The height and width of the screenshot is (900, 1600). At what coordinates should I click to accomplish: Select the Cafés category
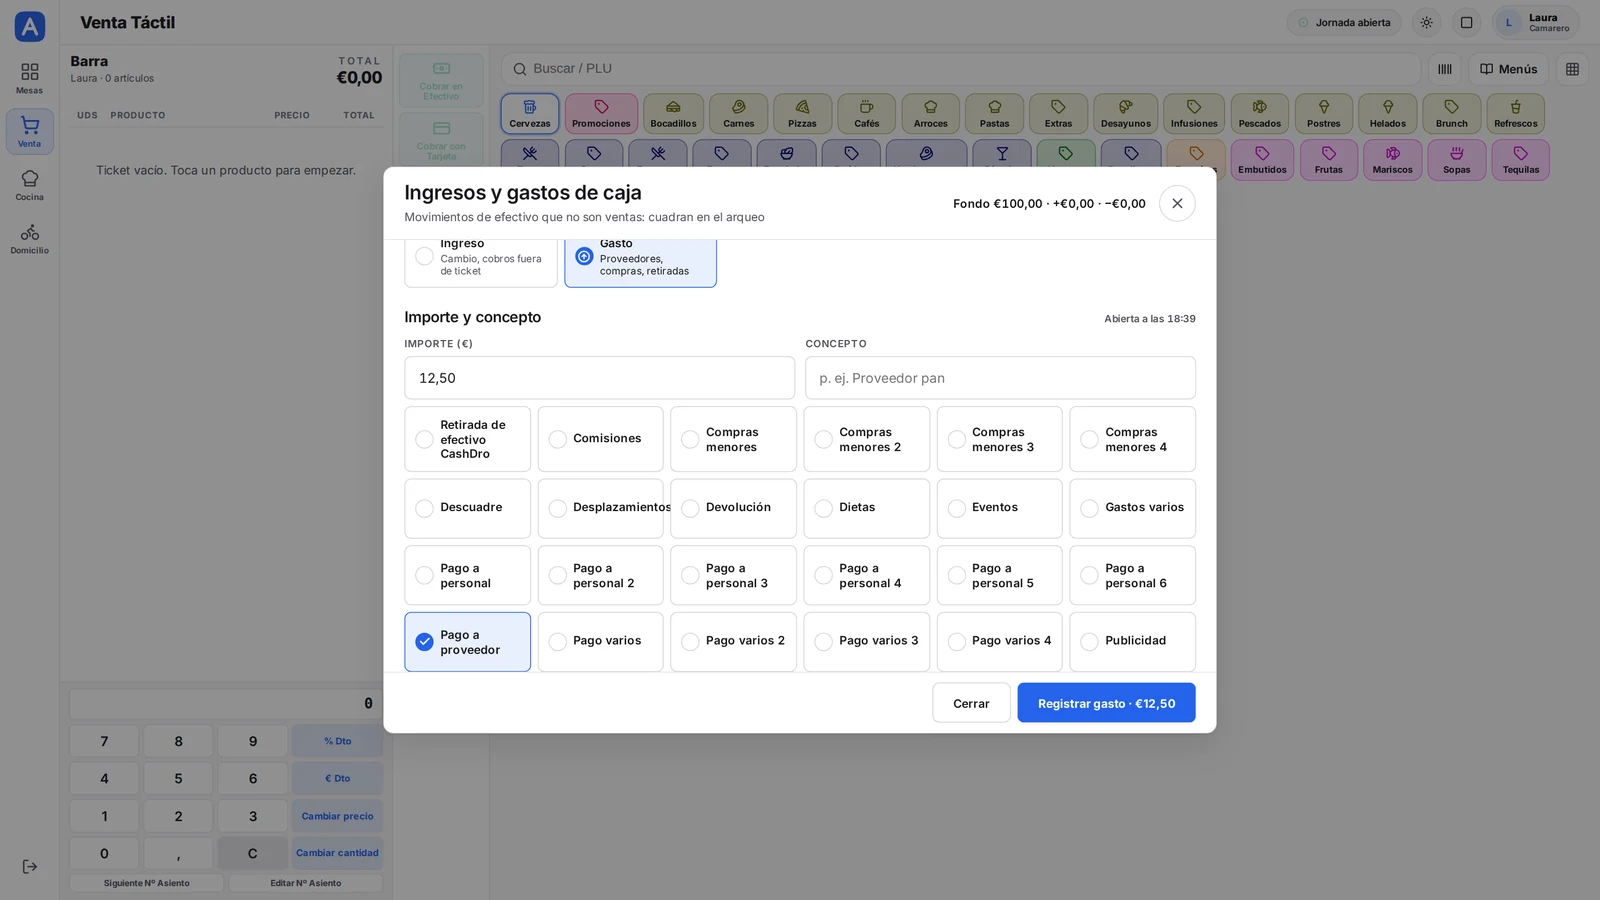tap(866, 114)
